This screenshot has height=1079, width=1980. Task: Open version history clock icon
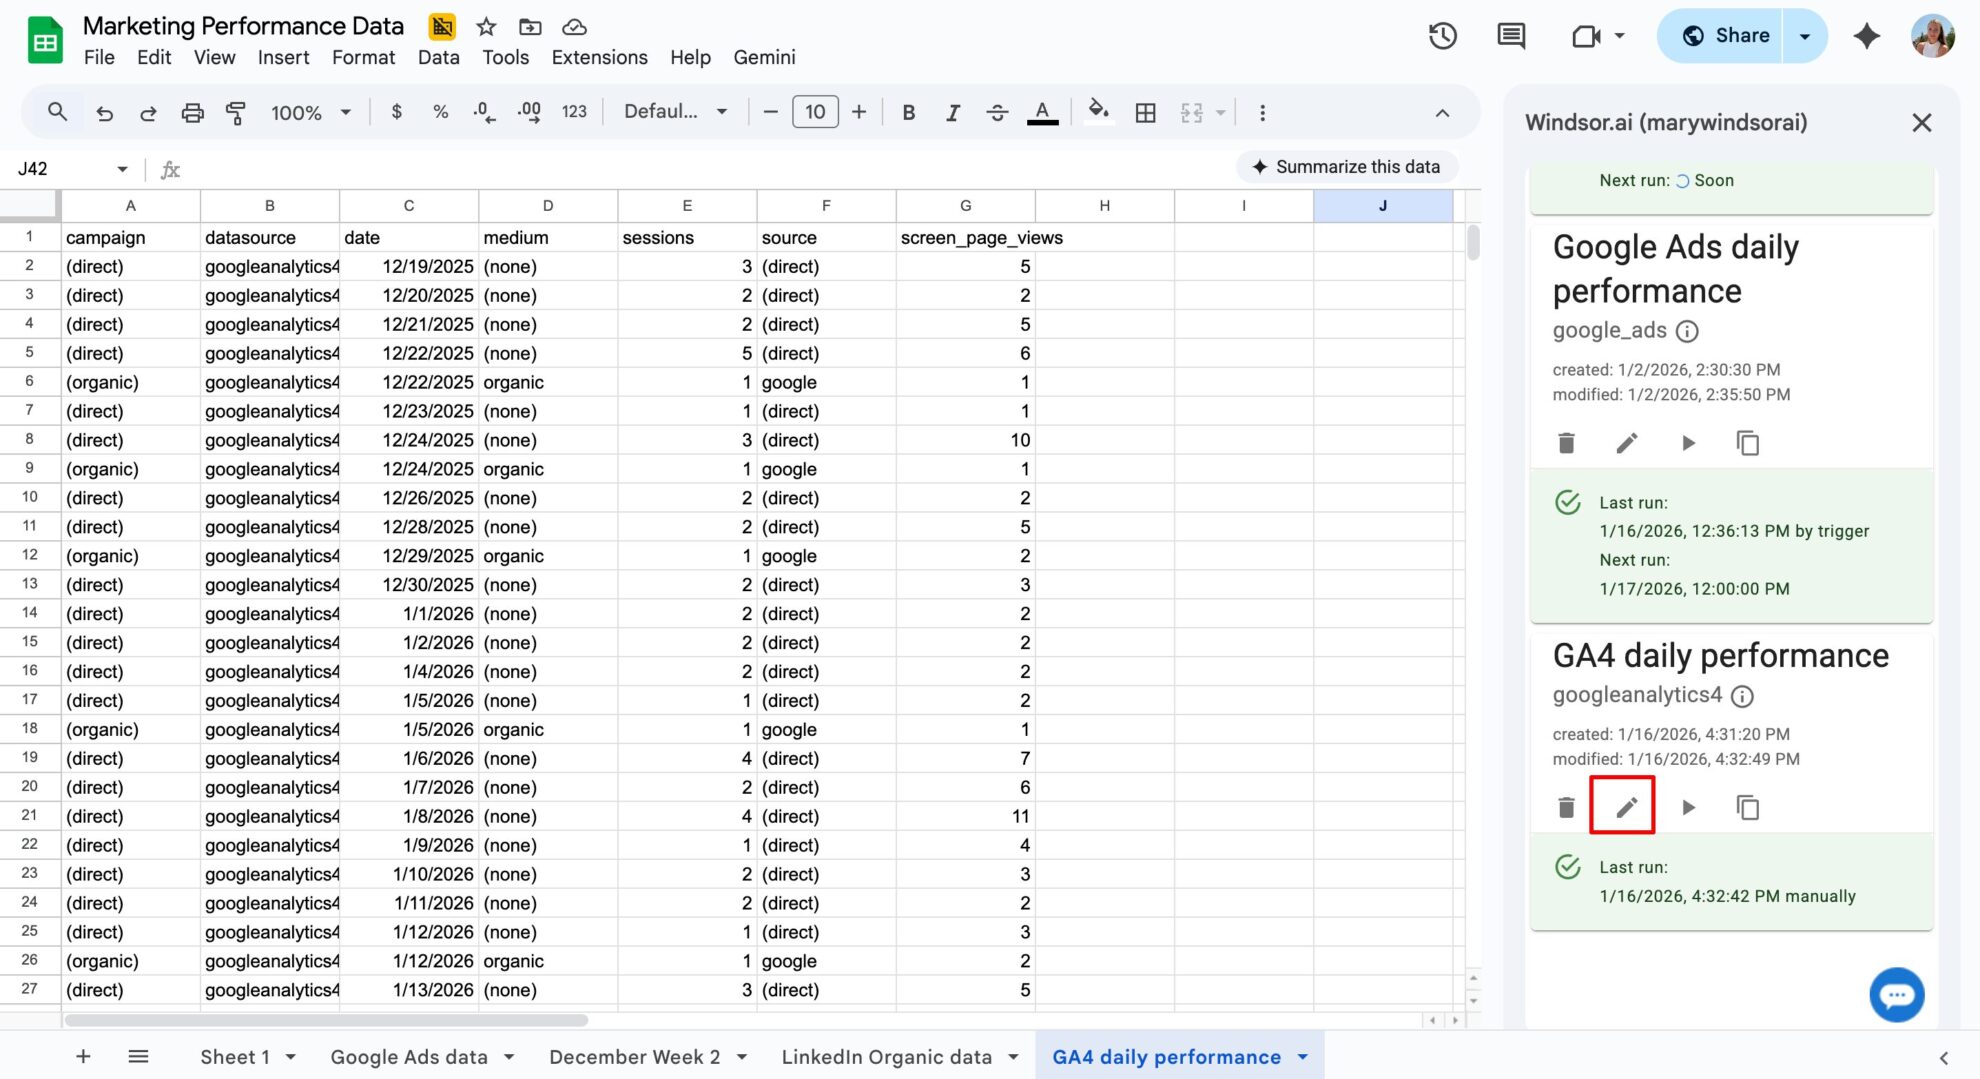pos(1442,36)
